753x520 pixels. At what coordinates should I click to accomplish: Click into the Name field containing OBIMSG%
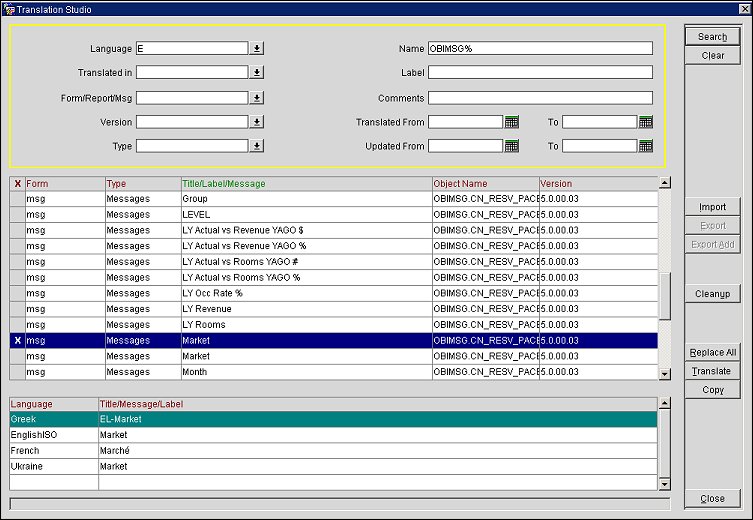[x=539, y=48]
